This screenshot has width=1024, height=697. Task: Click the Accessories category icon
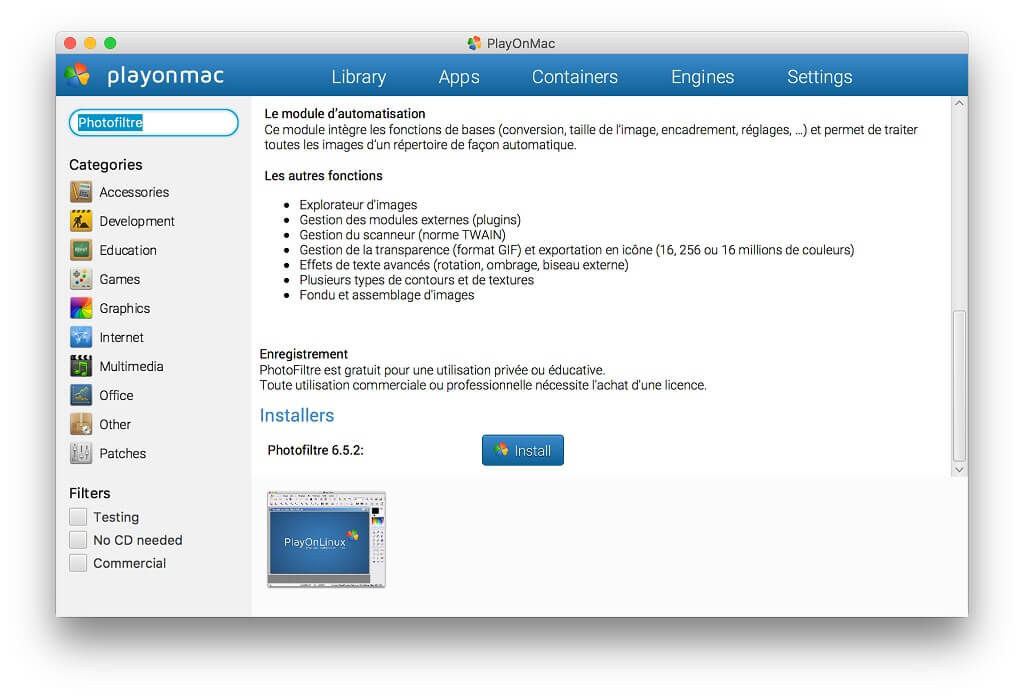coord(81,192)
